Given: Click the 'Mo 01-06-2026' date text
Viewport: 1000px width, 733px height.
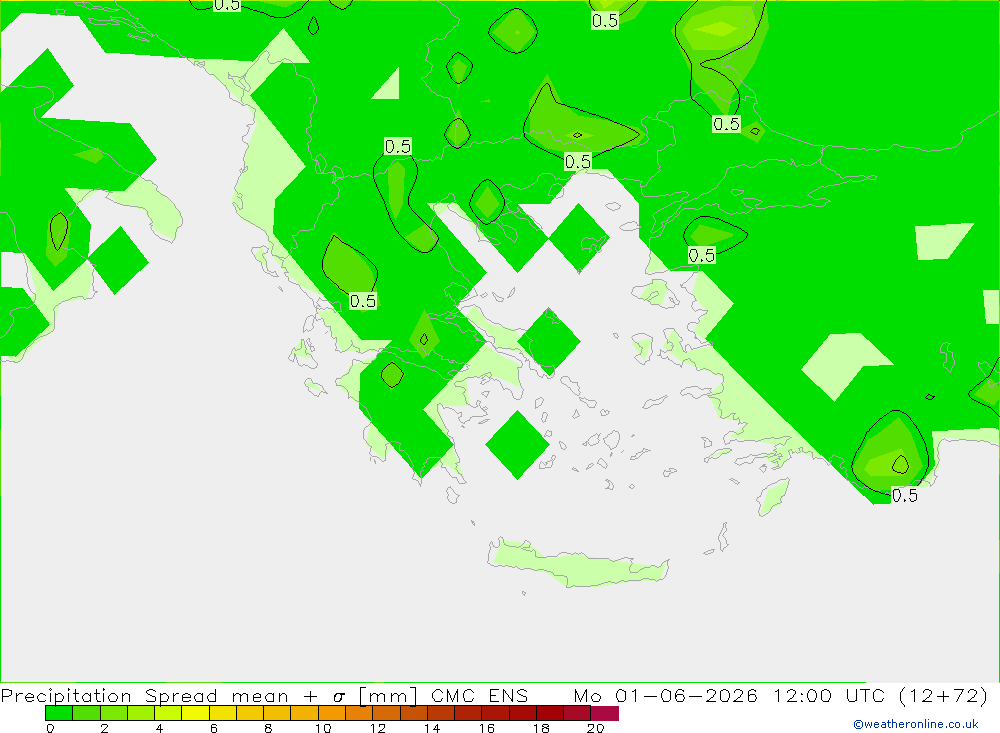Looking at the screenshot, I should coord(666,695).
